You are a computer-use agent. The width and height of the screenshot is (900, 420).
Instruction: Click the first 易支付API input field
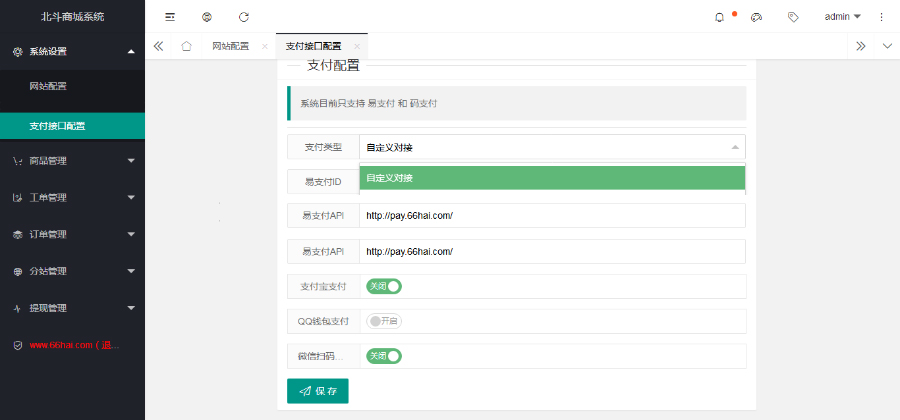551,216
